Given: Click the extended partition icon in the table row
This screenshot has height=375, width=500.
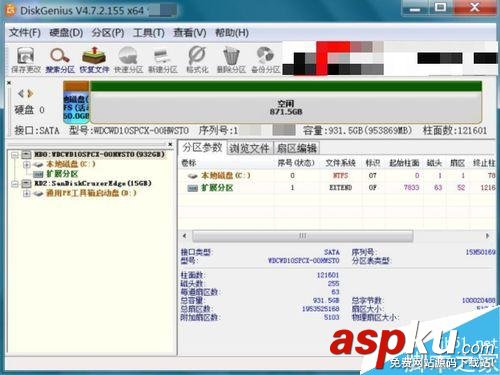Looking at the screenshot, I should pyautogui.click(x=193, y=188).
